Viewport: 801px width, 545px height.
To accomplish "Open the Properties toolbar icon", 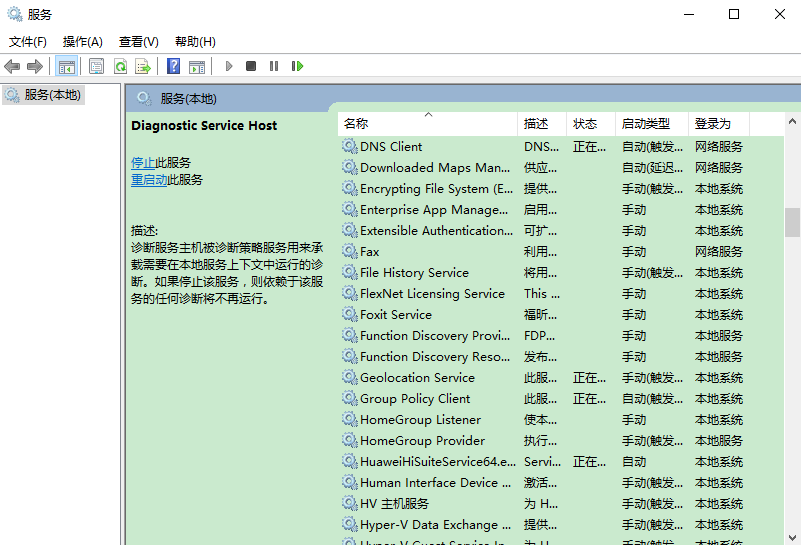I will click(x=96, y=66).
